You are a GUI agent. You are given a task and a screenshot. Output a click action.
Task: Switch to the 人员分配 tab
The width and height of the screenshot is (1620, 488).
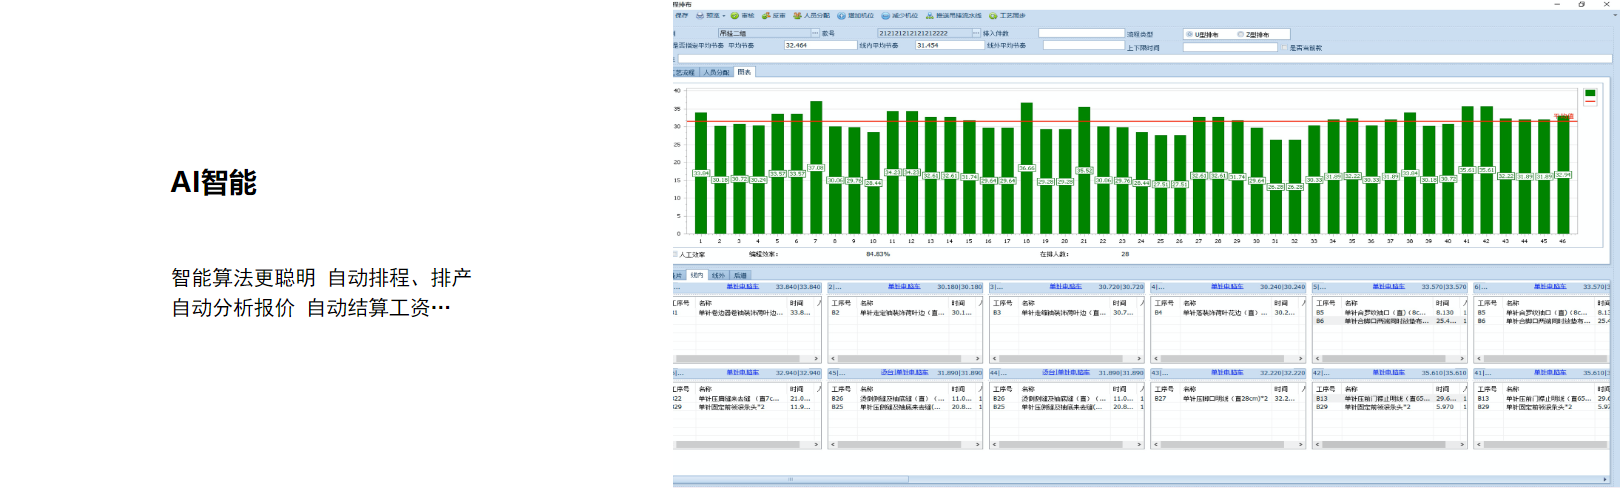716,72
